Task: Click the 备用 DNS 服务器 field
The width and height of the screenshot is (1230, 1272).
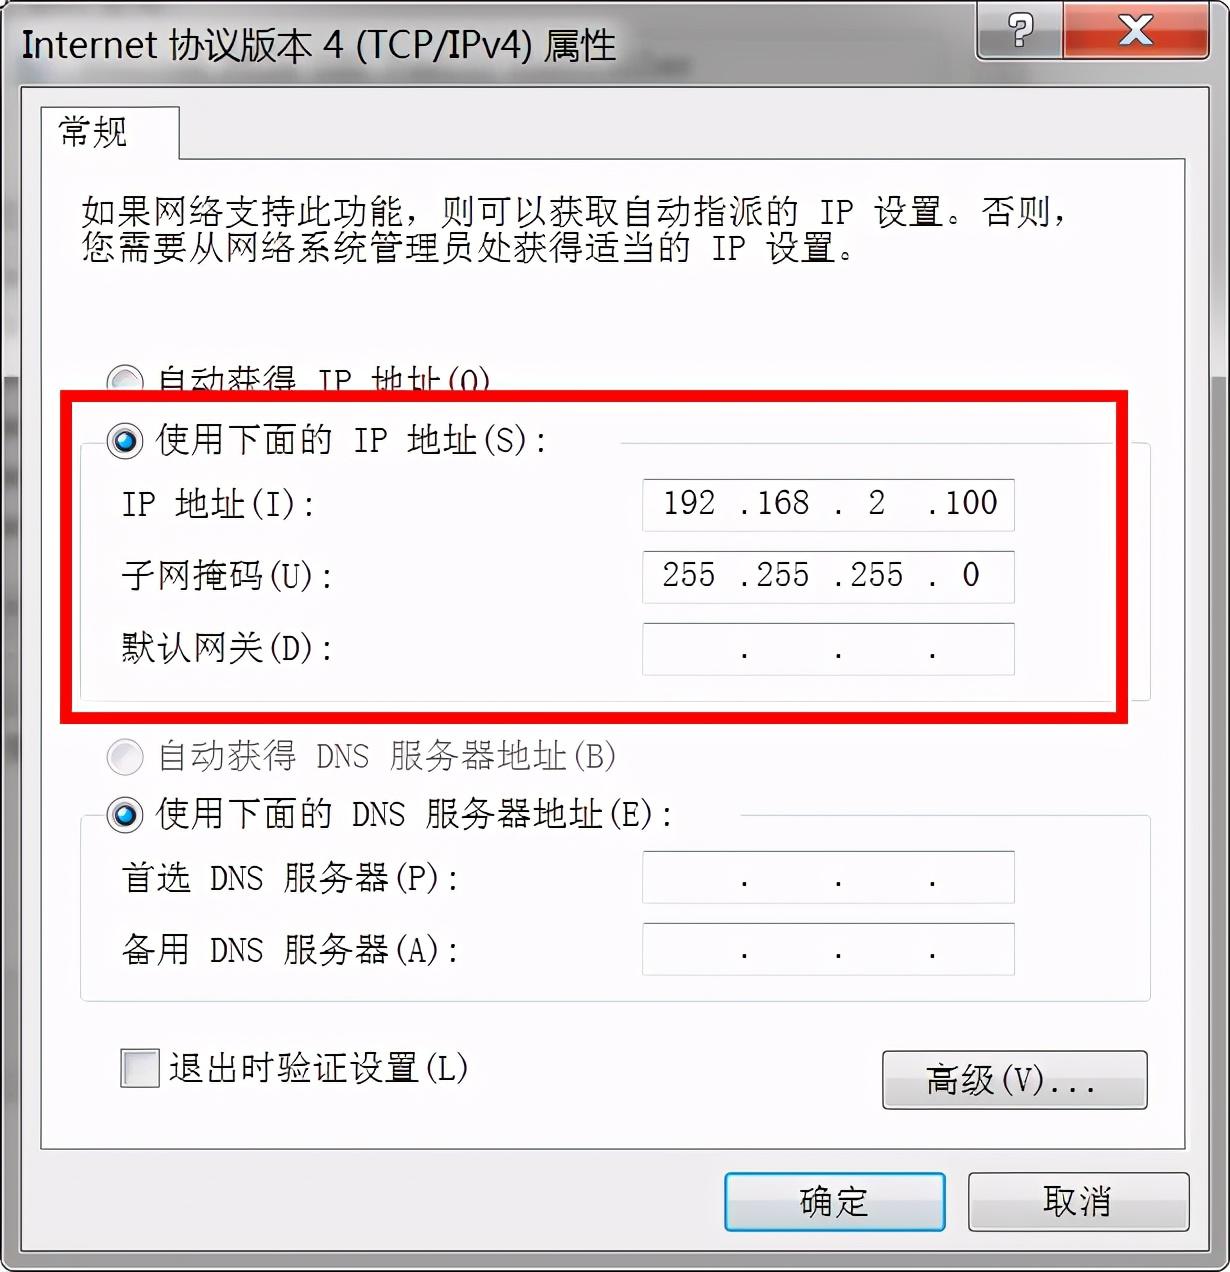Action: coord(828,949)
